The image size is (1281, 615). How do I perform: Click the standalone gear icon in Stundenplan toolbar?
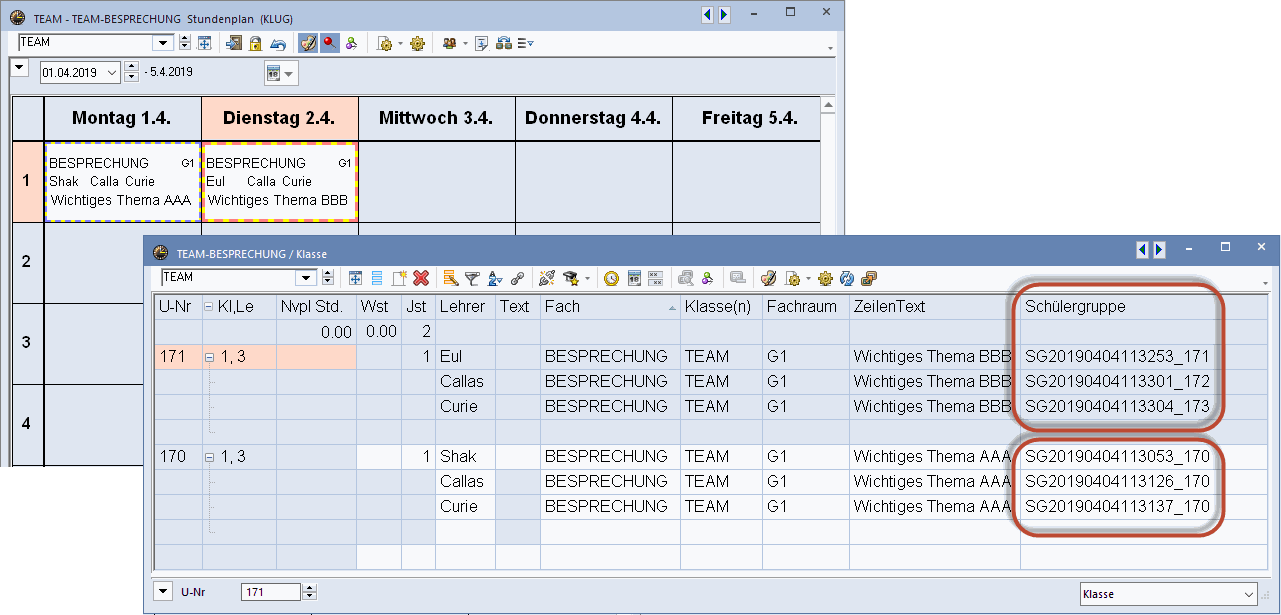(x=417, y=43)
